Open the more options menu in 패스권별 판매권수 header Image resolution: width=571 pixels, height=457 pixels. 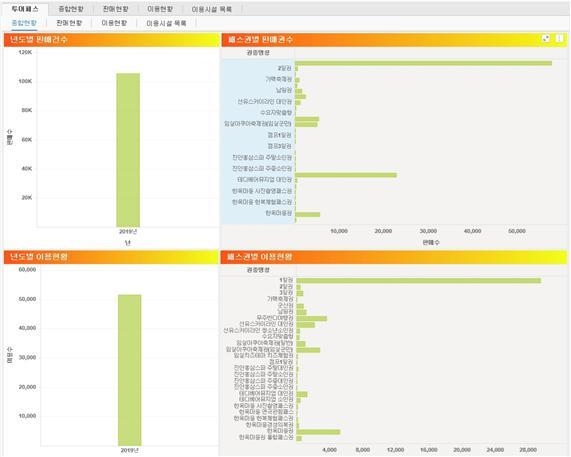pyautogui.click(x=560, y=38)
